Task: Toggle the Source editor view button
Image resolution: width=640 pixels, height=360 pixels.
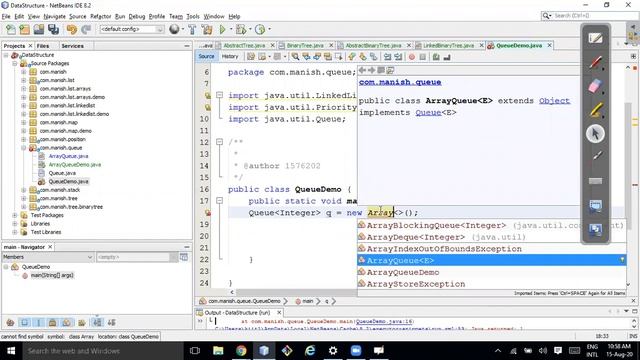Action: point(206,57)
